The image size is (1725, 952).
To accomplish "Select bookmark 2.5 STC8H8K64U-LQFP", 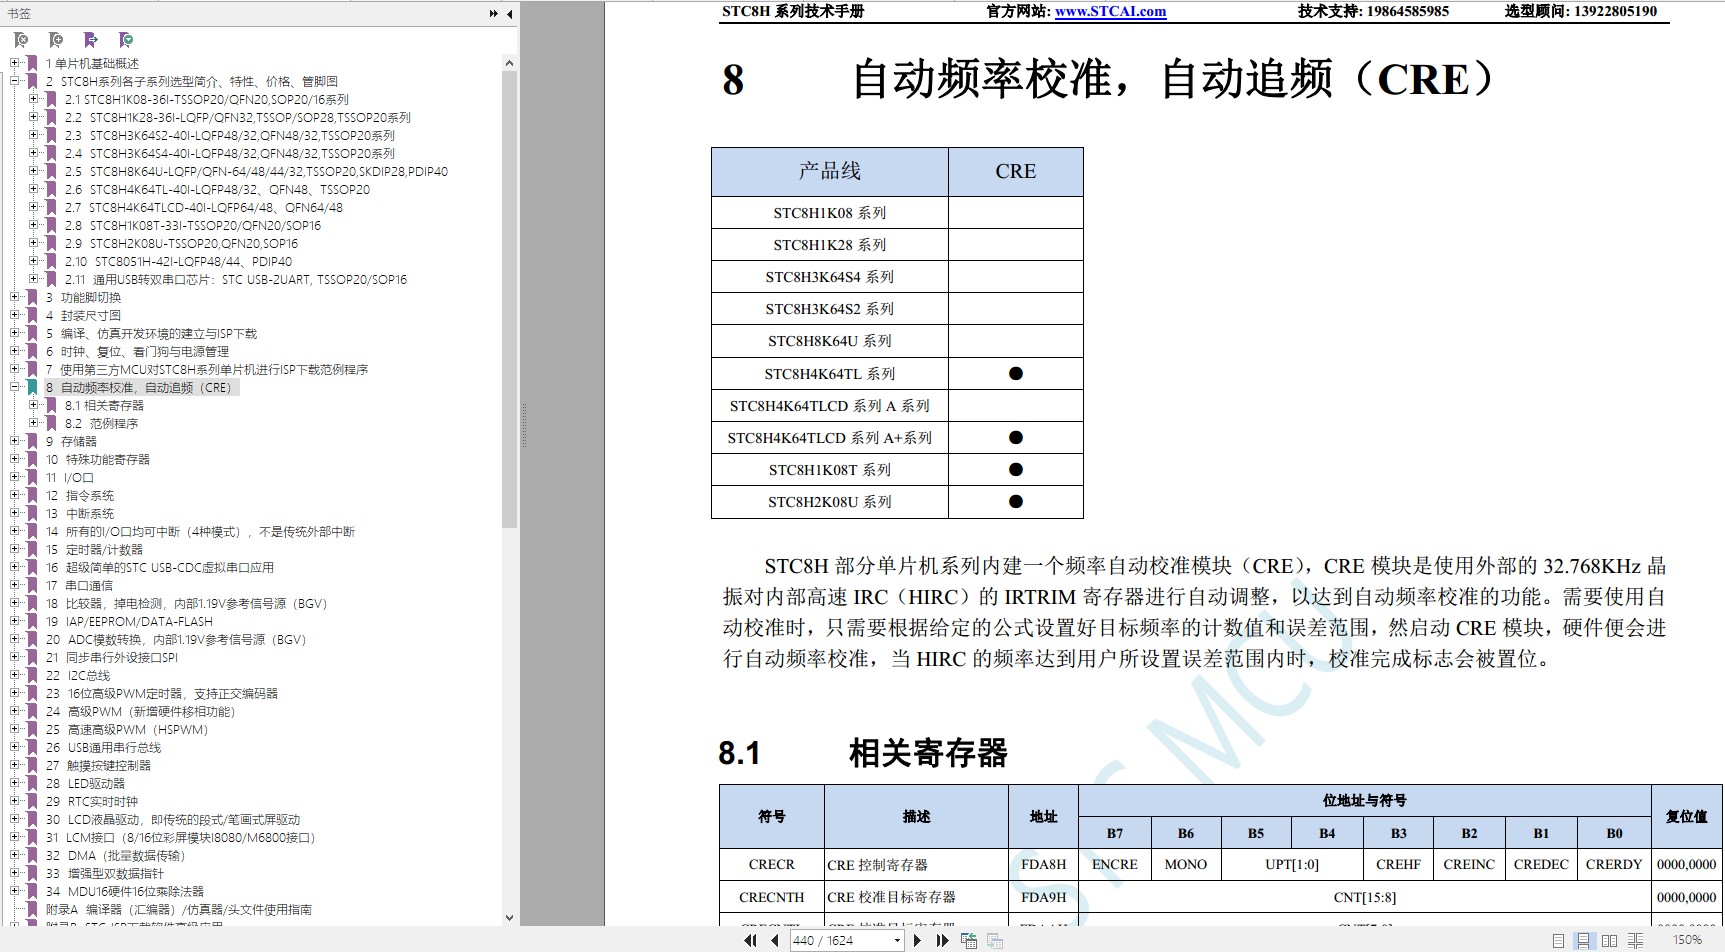I will [x=256, y=171].
